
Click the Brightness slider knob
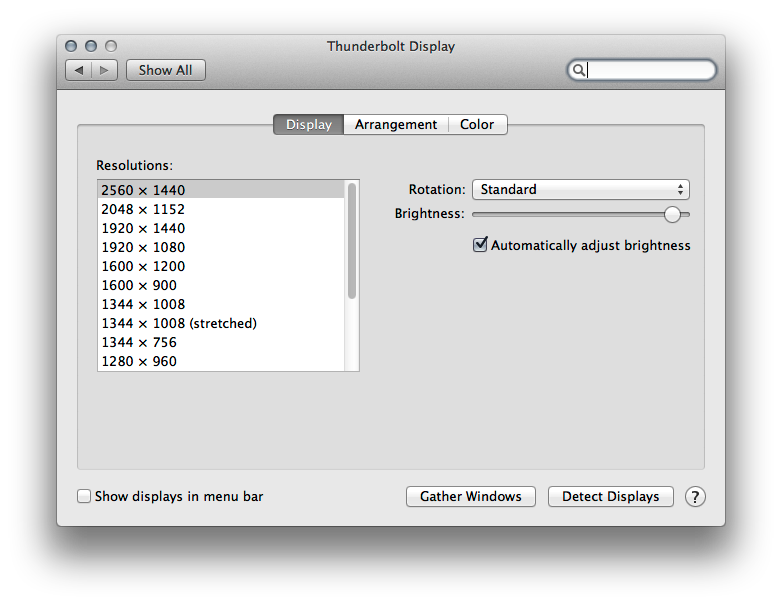point(672,214)
